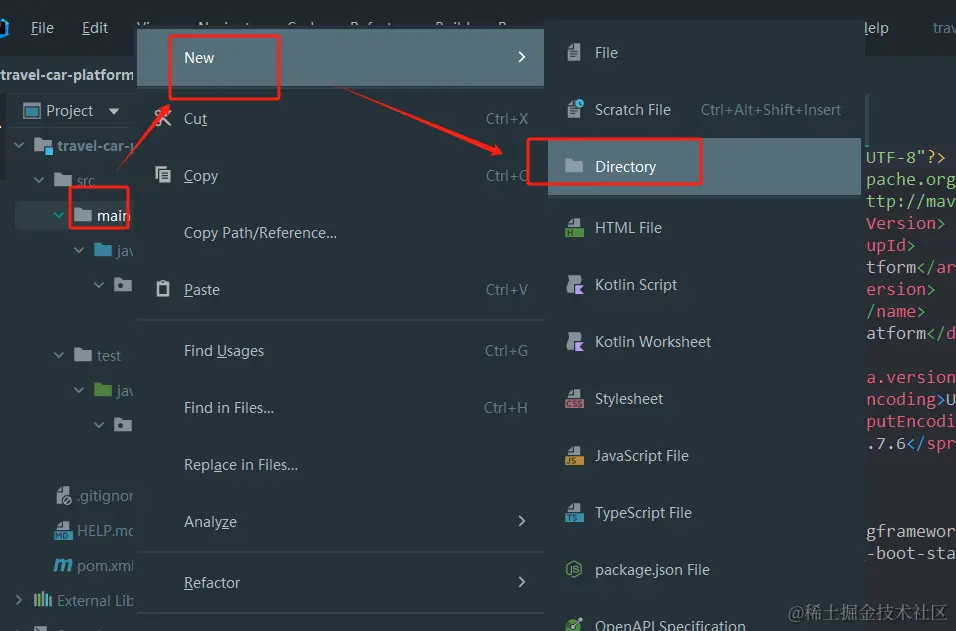The image size is (956, 631).
Task: Click the OpenAPI Specification icon
Action: click(574, 624)
